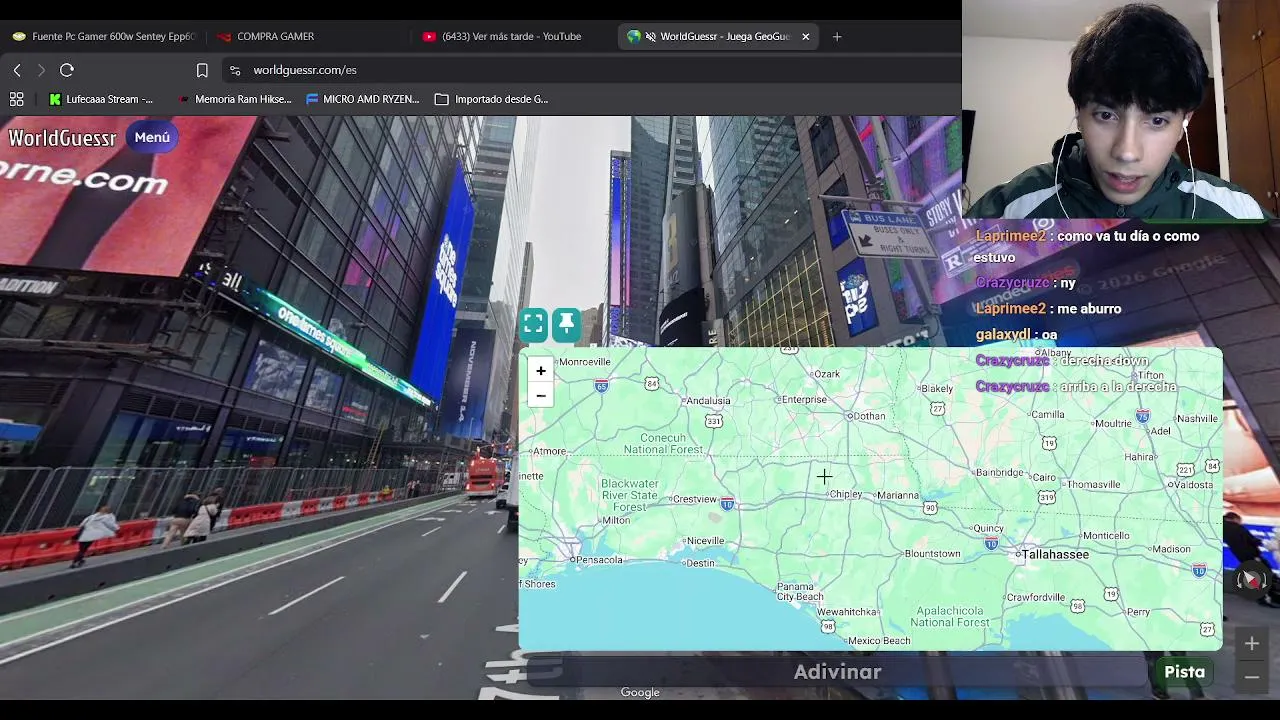The image size is (1280, 720).
Task: Open the Google logo link in Street View
Action: [x=640, y=692]
